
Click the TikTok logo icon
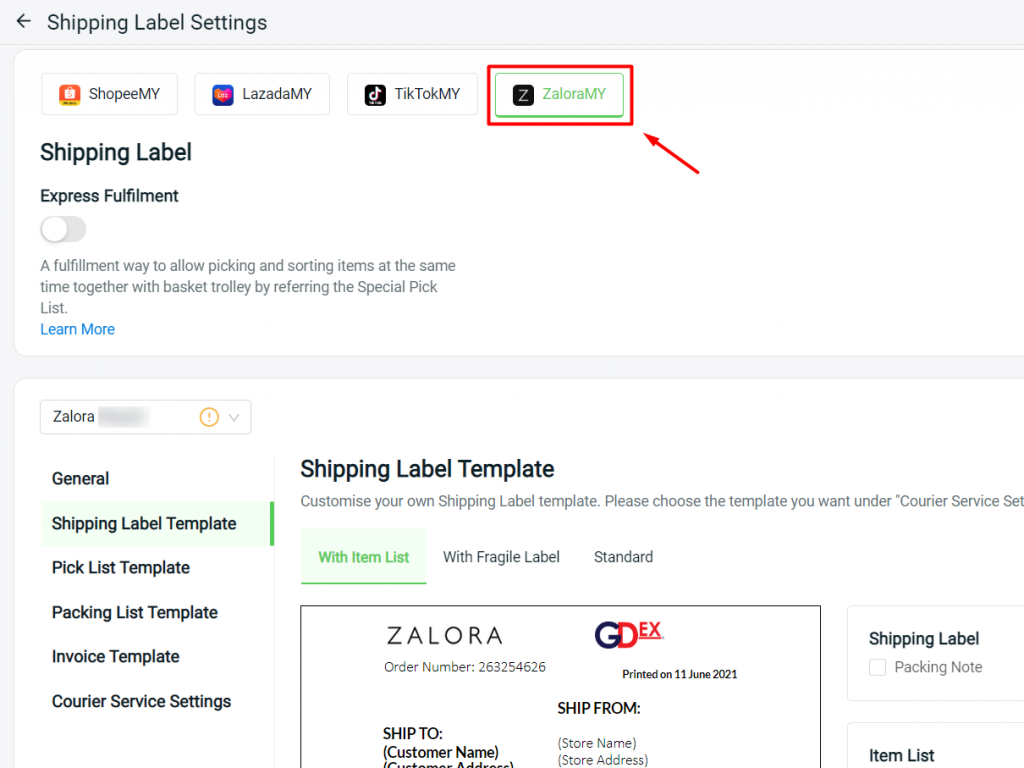pos(375,95)
